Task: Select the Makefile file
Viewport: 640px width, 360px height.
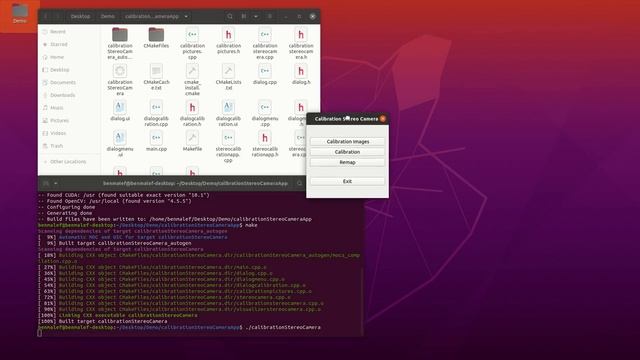Action: tap(192, 141)
